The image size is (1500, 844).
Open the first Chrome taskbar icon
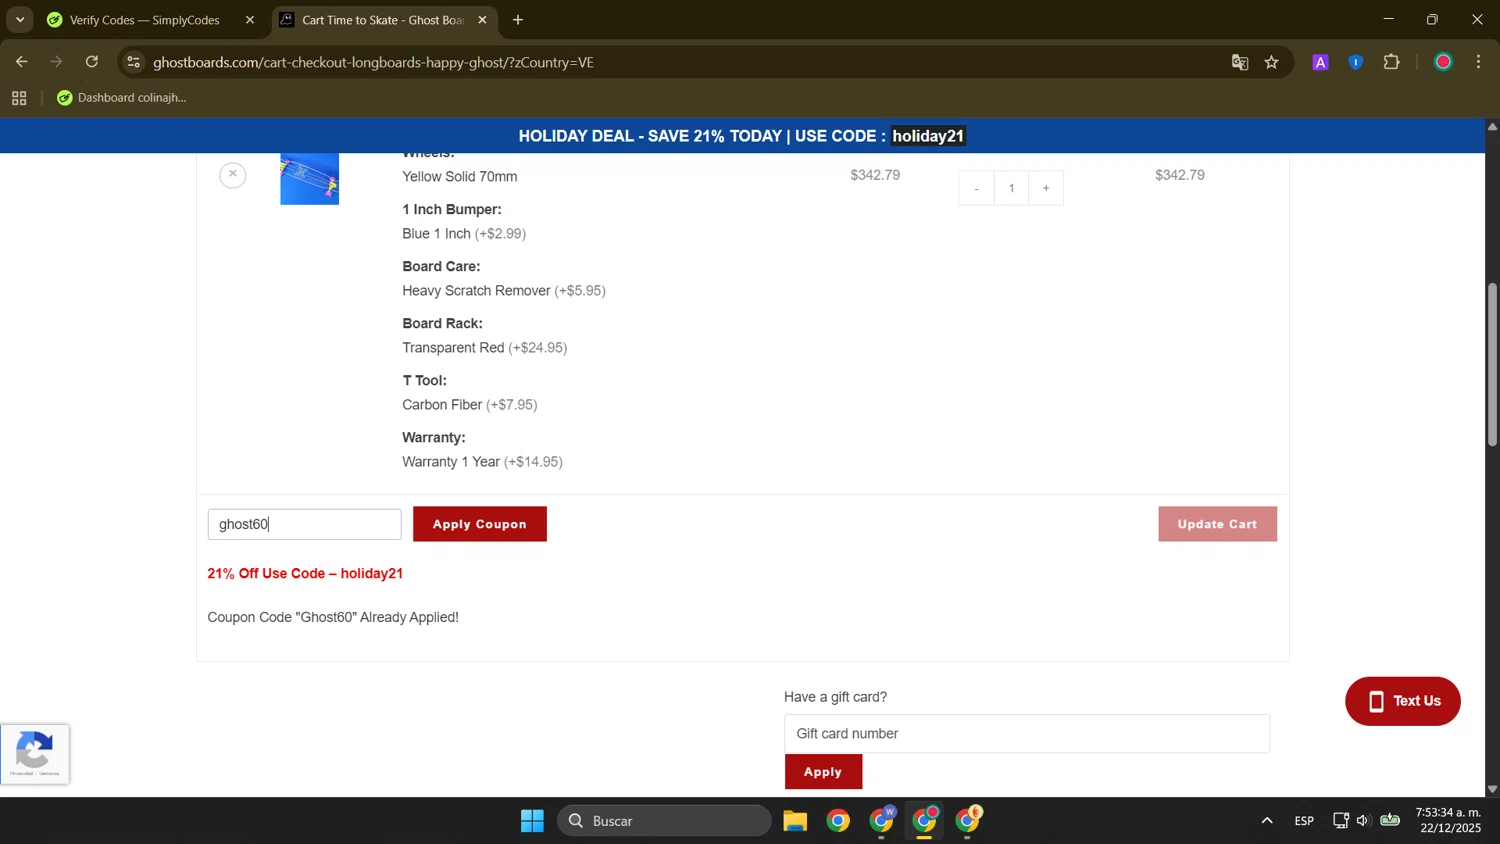tap(838, 821)
